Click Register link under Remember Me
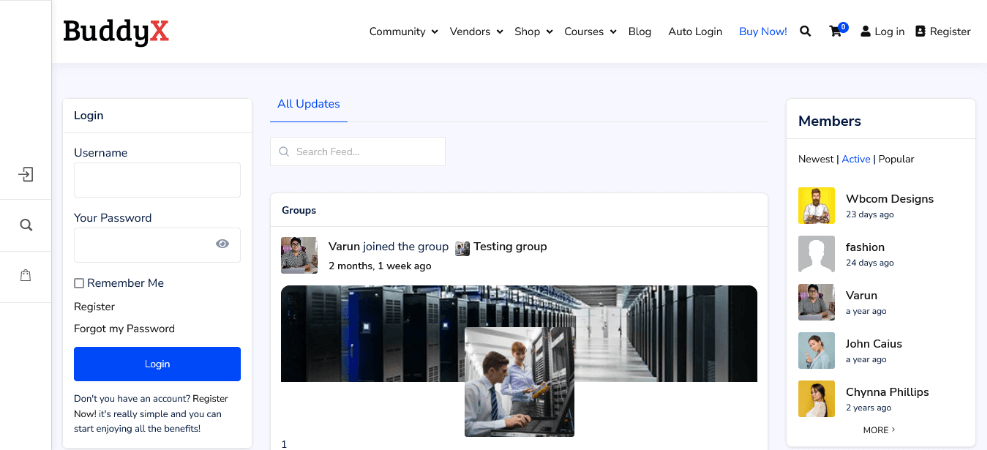Screen dimensions: 987x450 point(94,307)
